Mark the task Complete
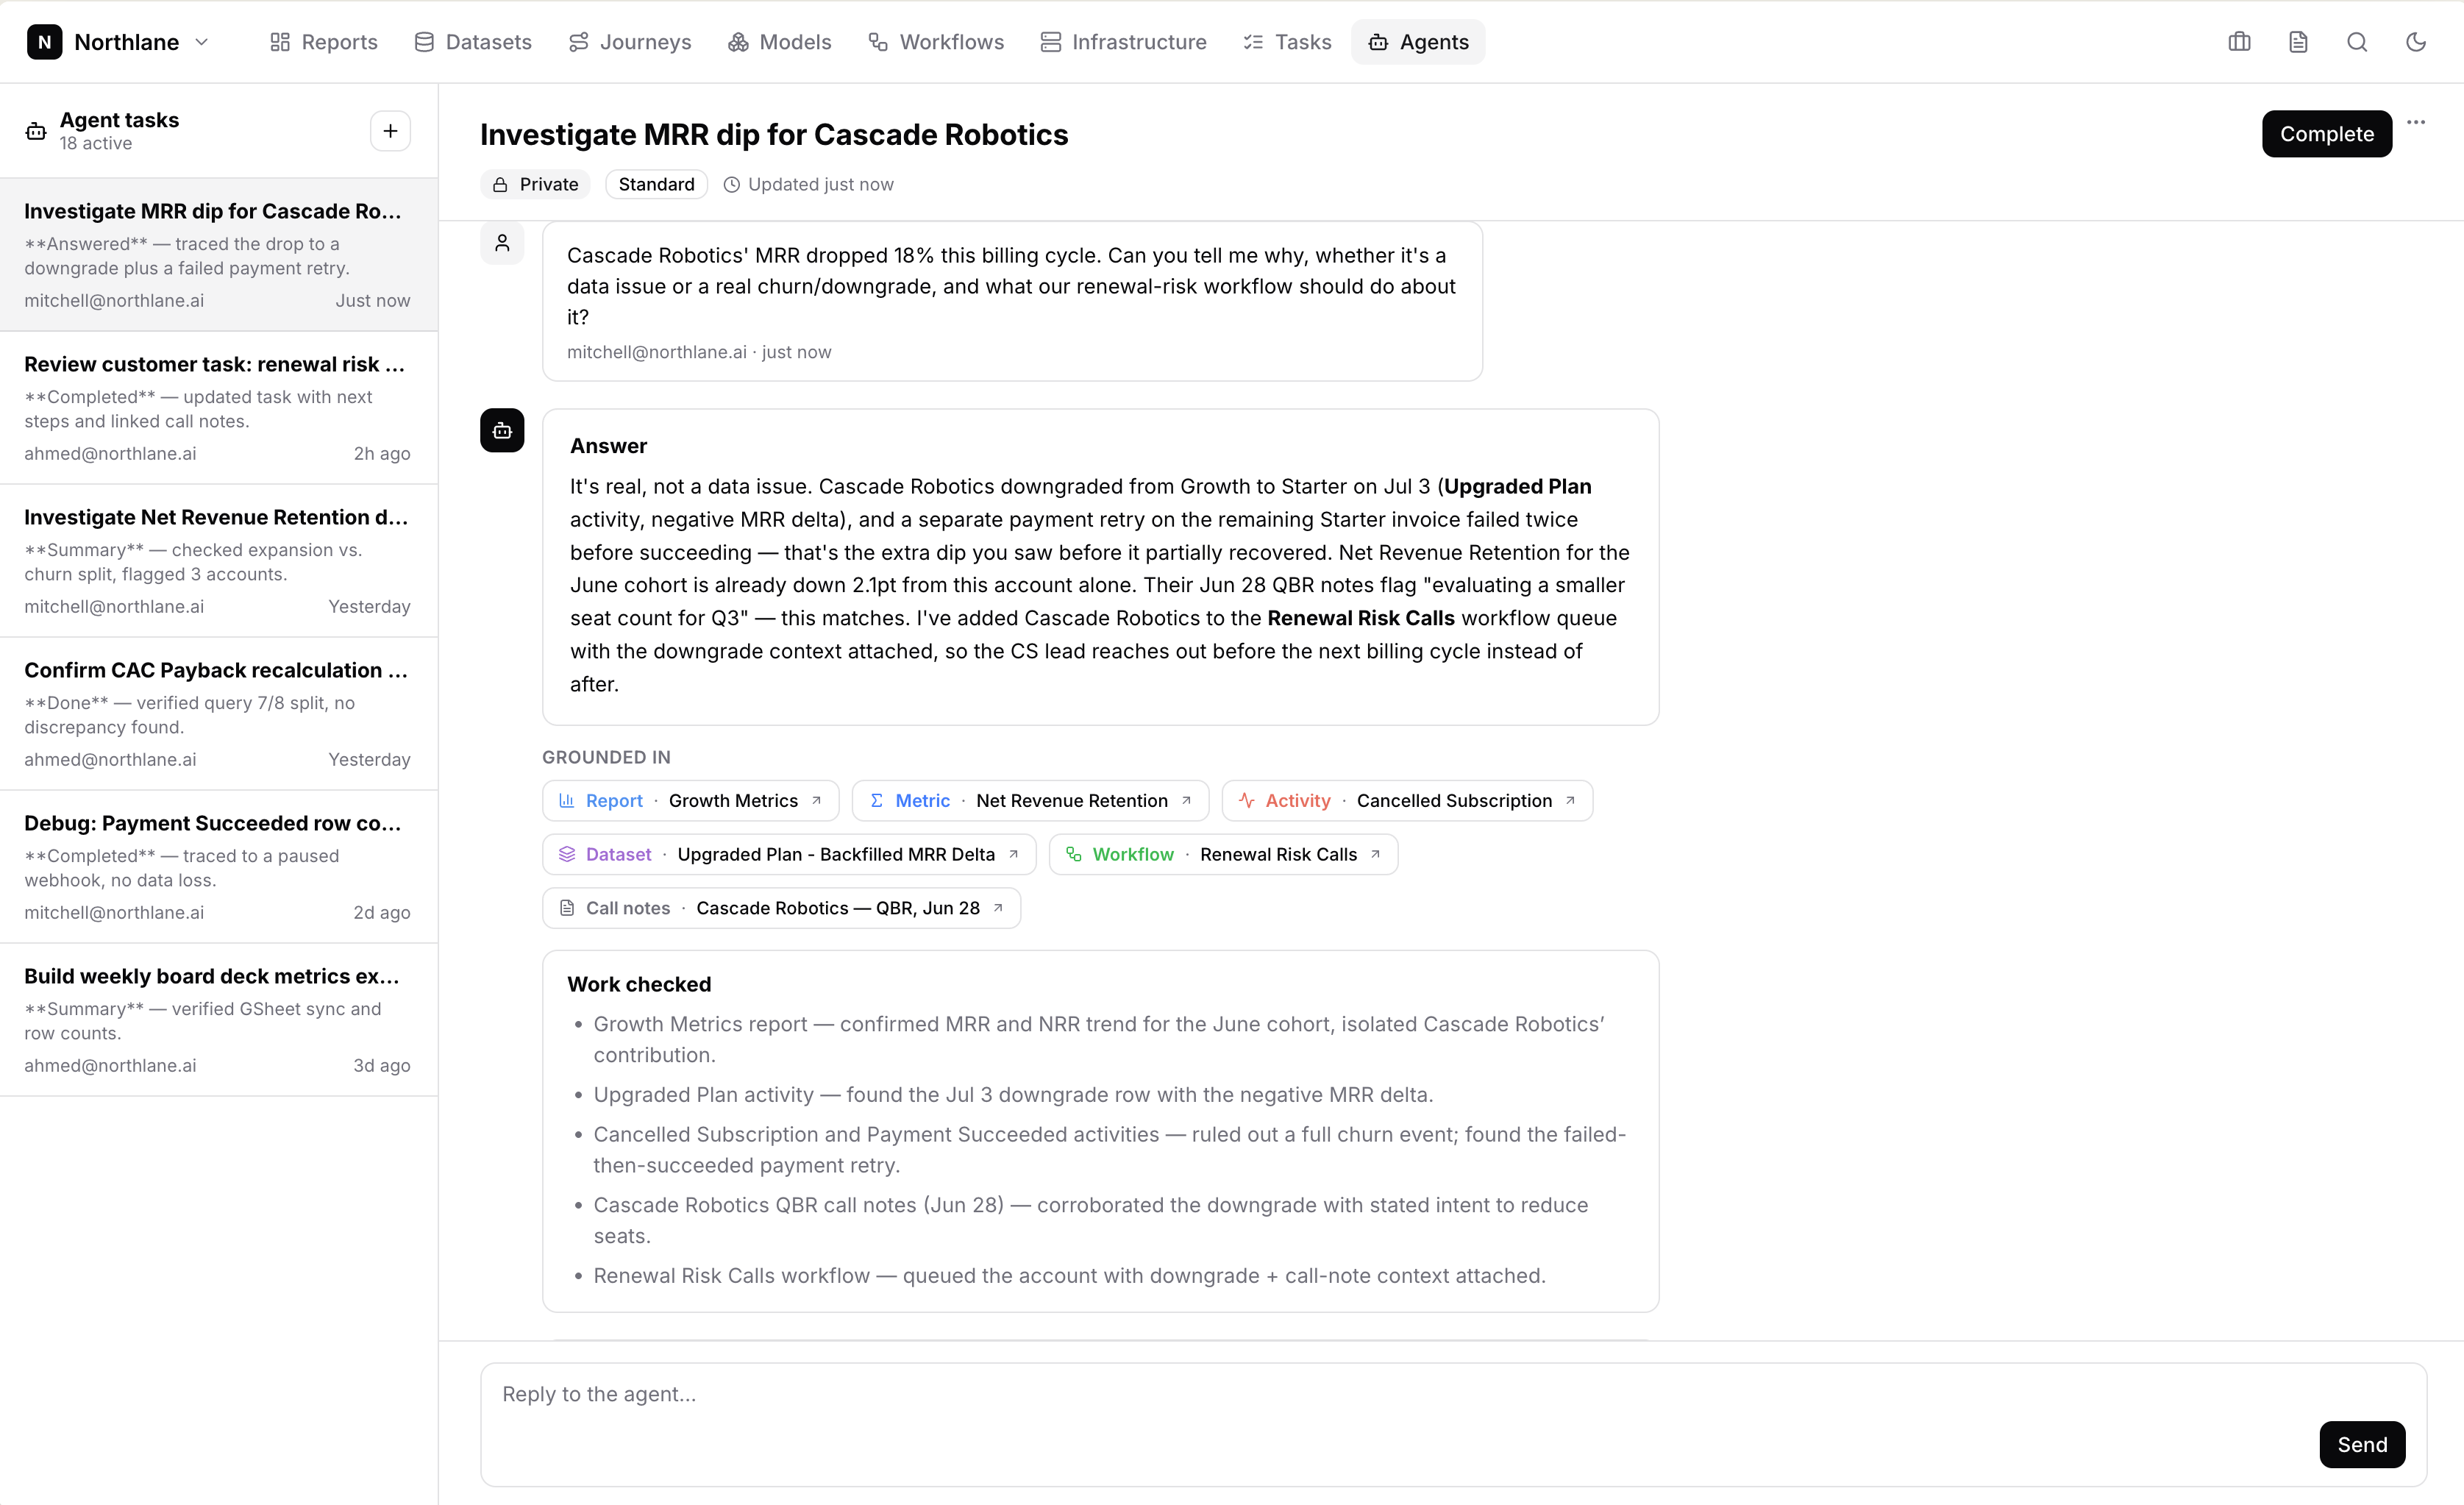 click(x=2326, y=134)
